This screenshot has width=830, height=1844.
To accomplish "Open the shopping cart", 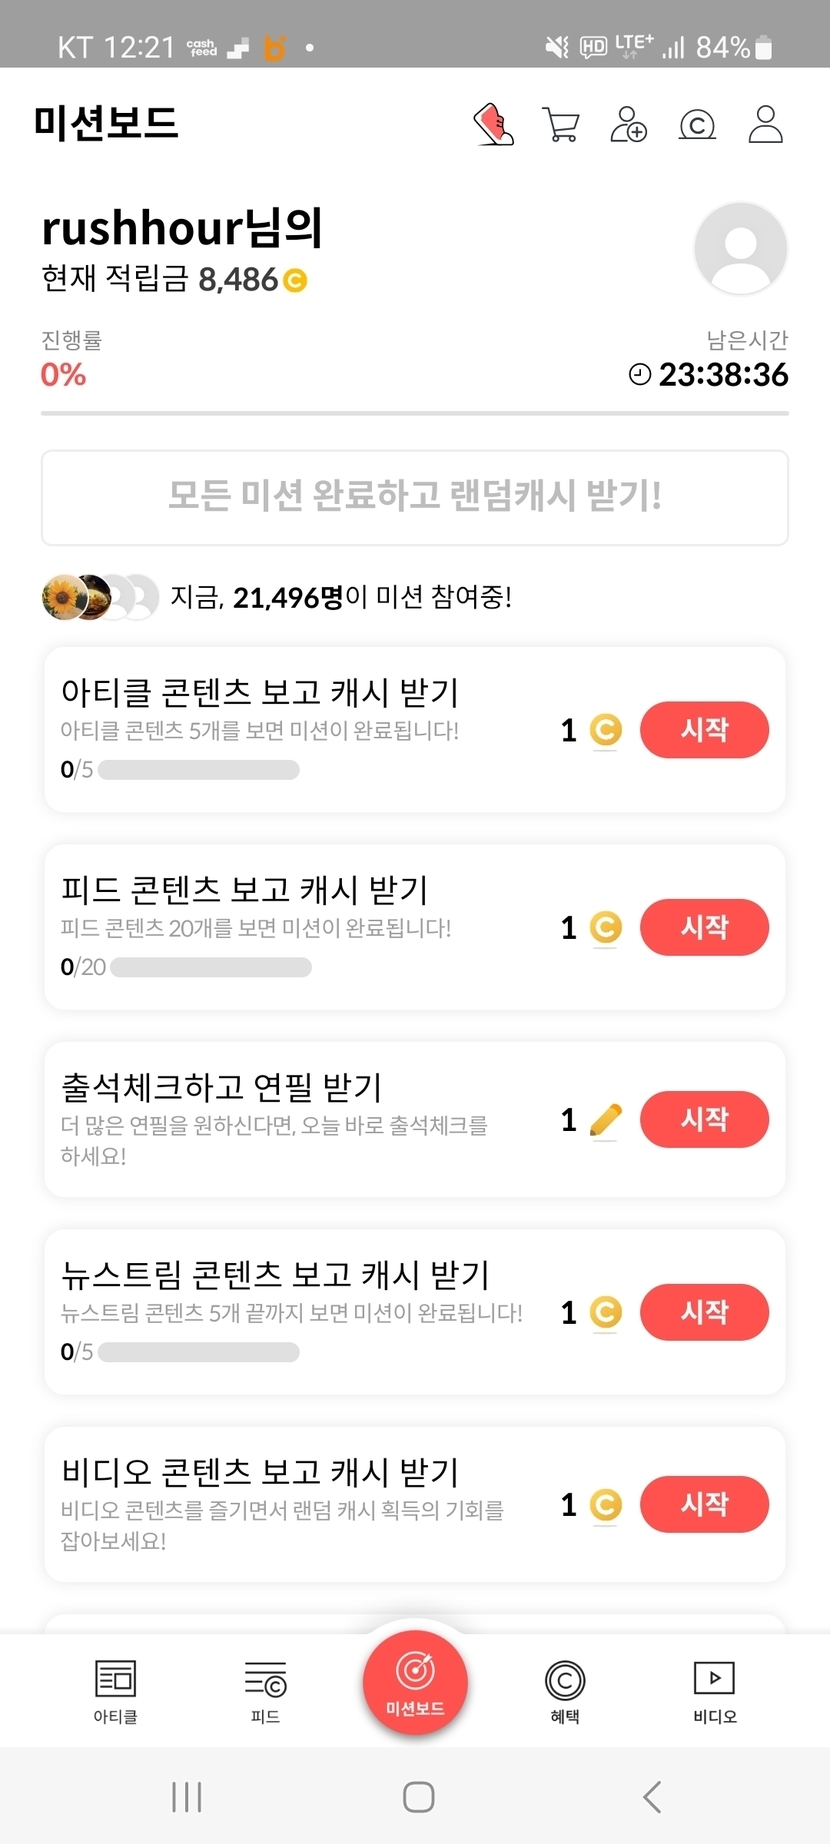I will coord(560,125).
